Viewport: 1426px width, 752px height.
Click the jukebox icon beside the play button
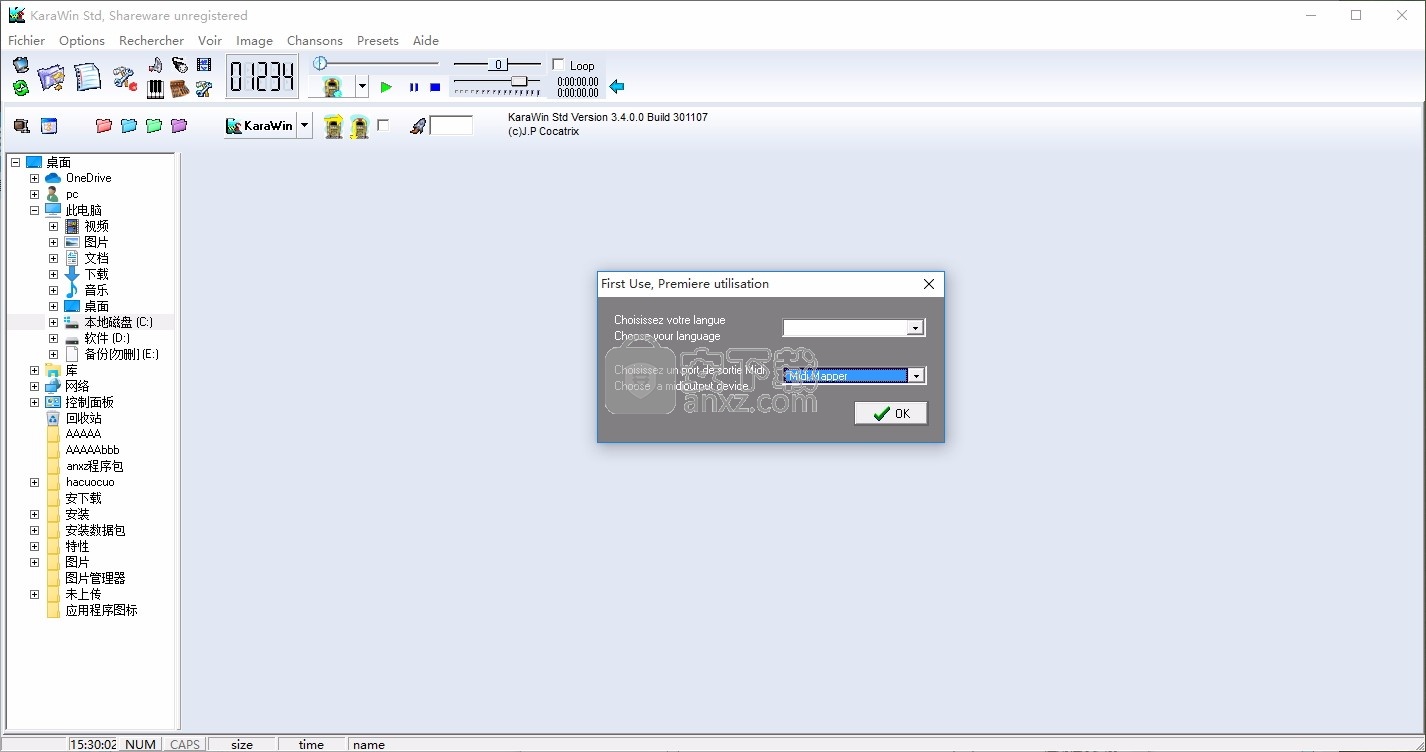click(x=333, y=87)
